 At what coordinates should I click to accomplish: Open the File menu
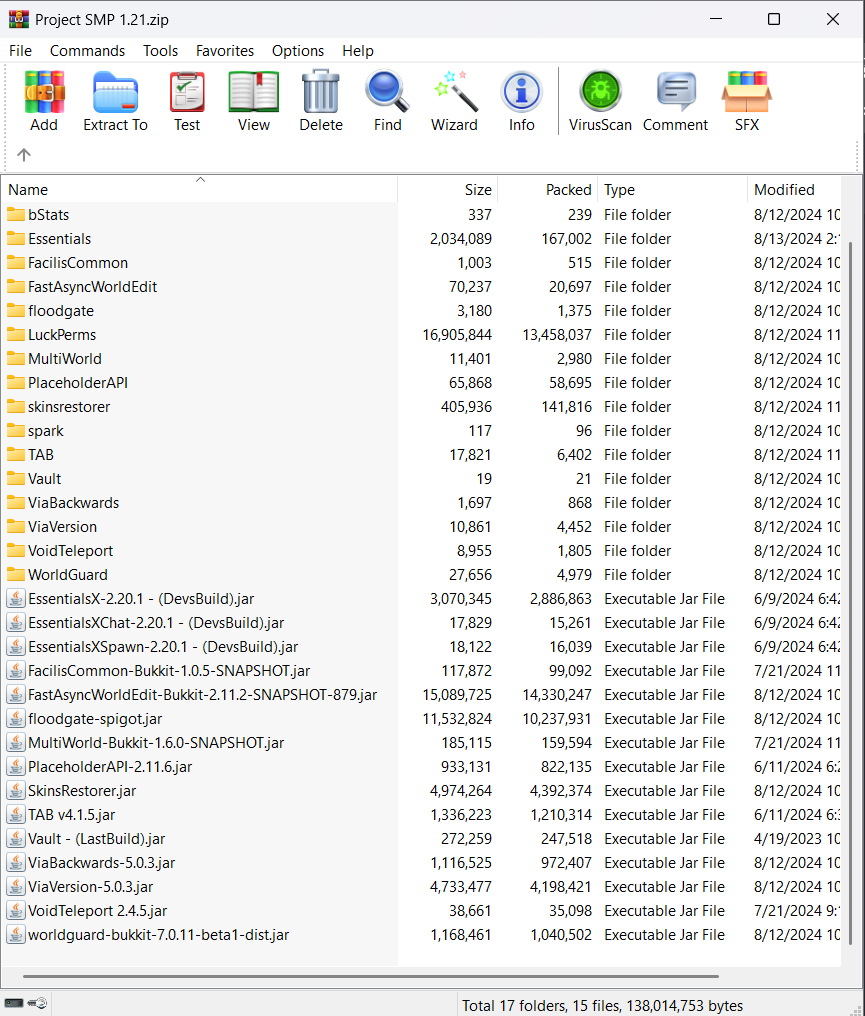[20, 51]
